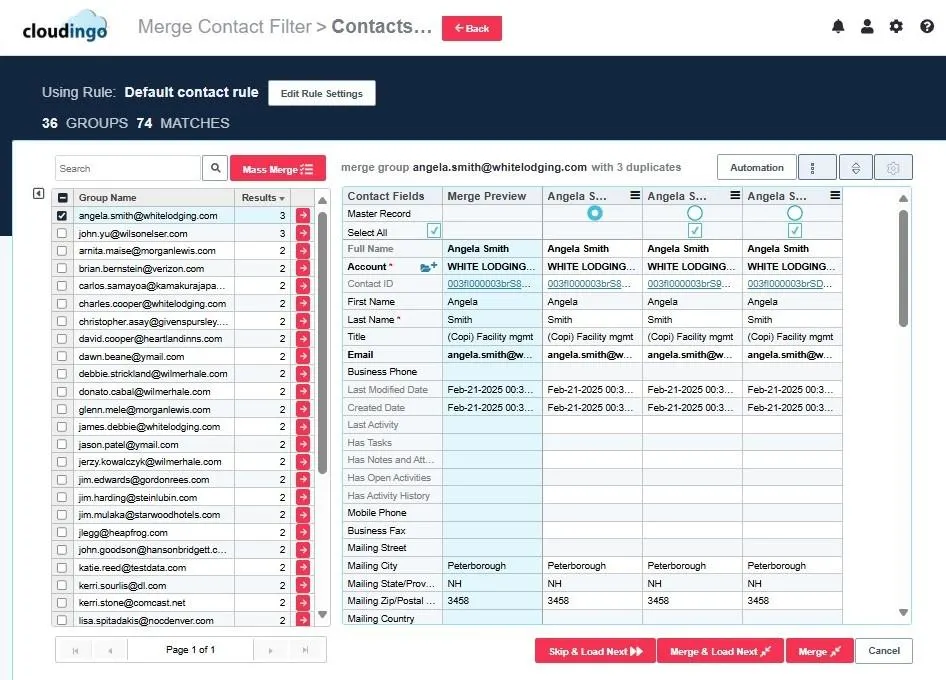Click Merge & Load Next button
Image resolution: width=946 pixels, height=680 pixels.
click(x=719, y=651)
